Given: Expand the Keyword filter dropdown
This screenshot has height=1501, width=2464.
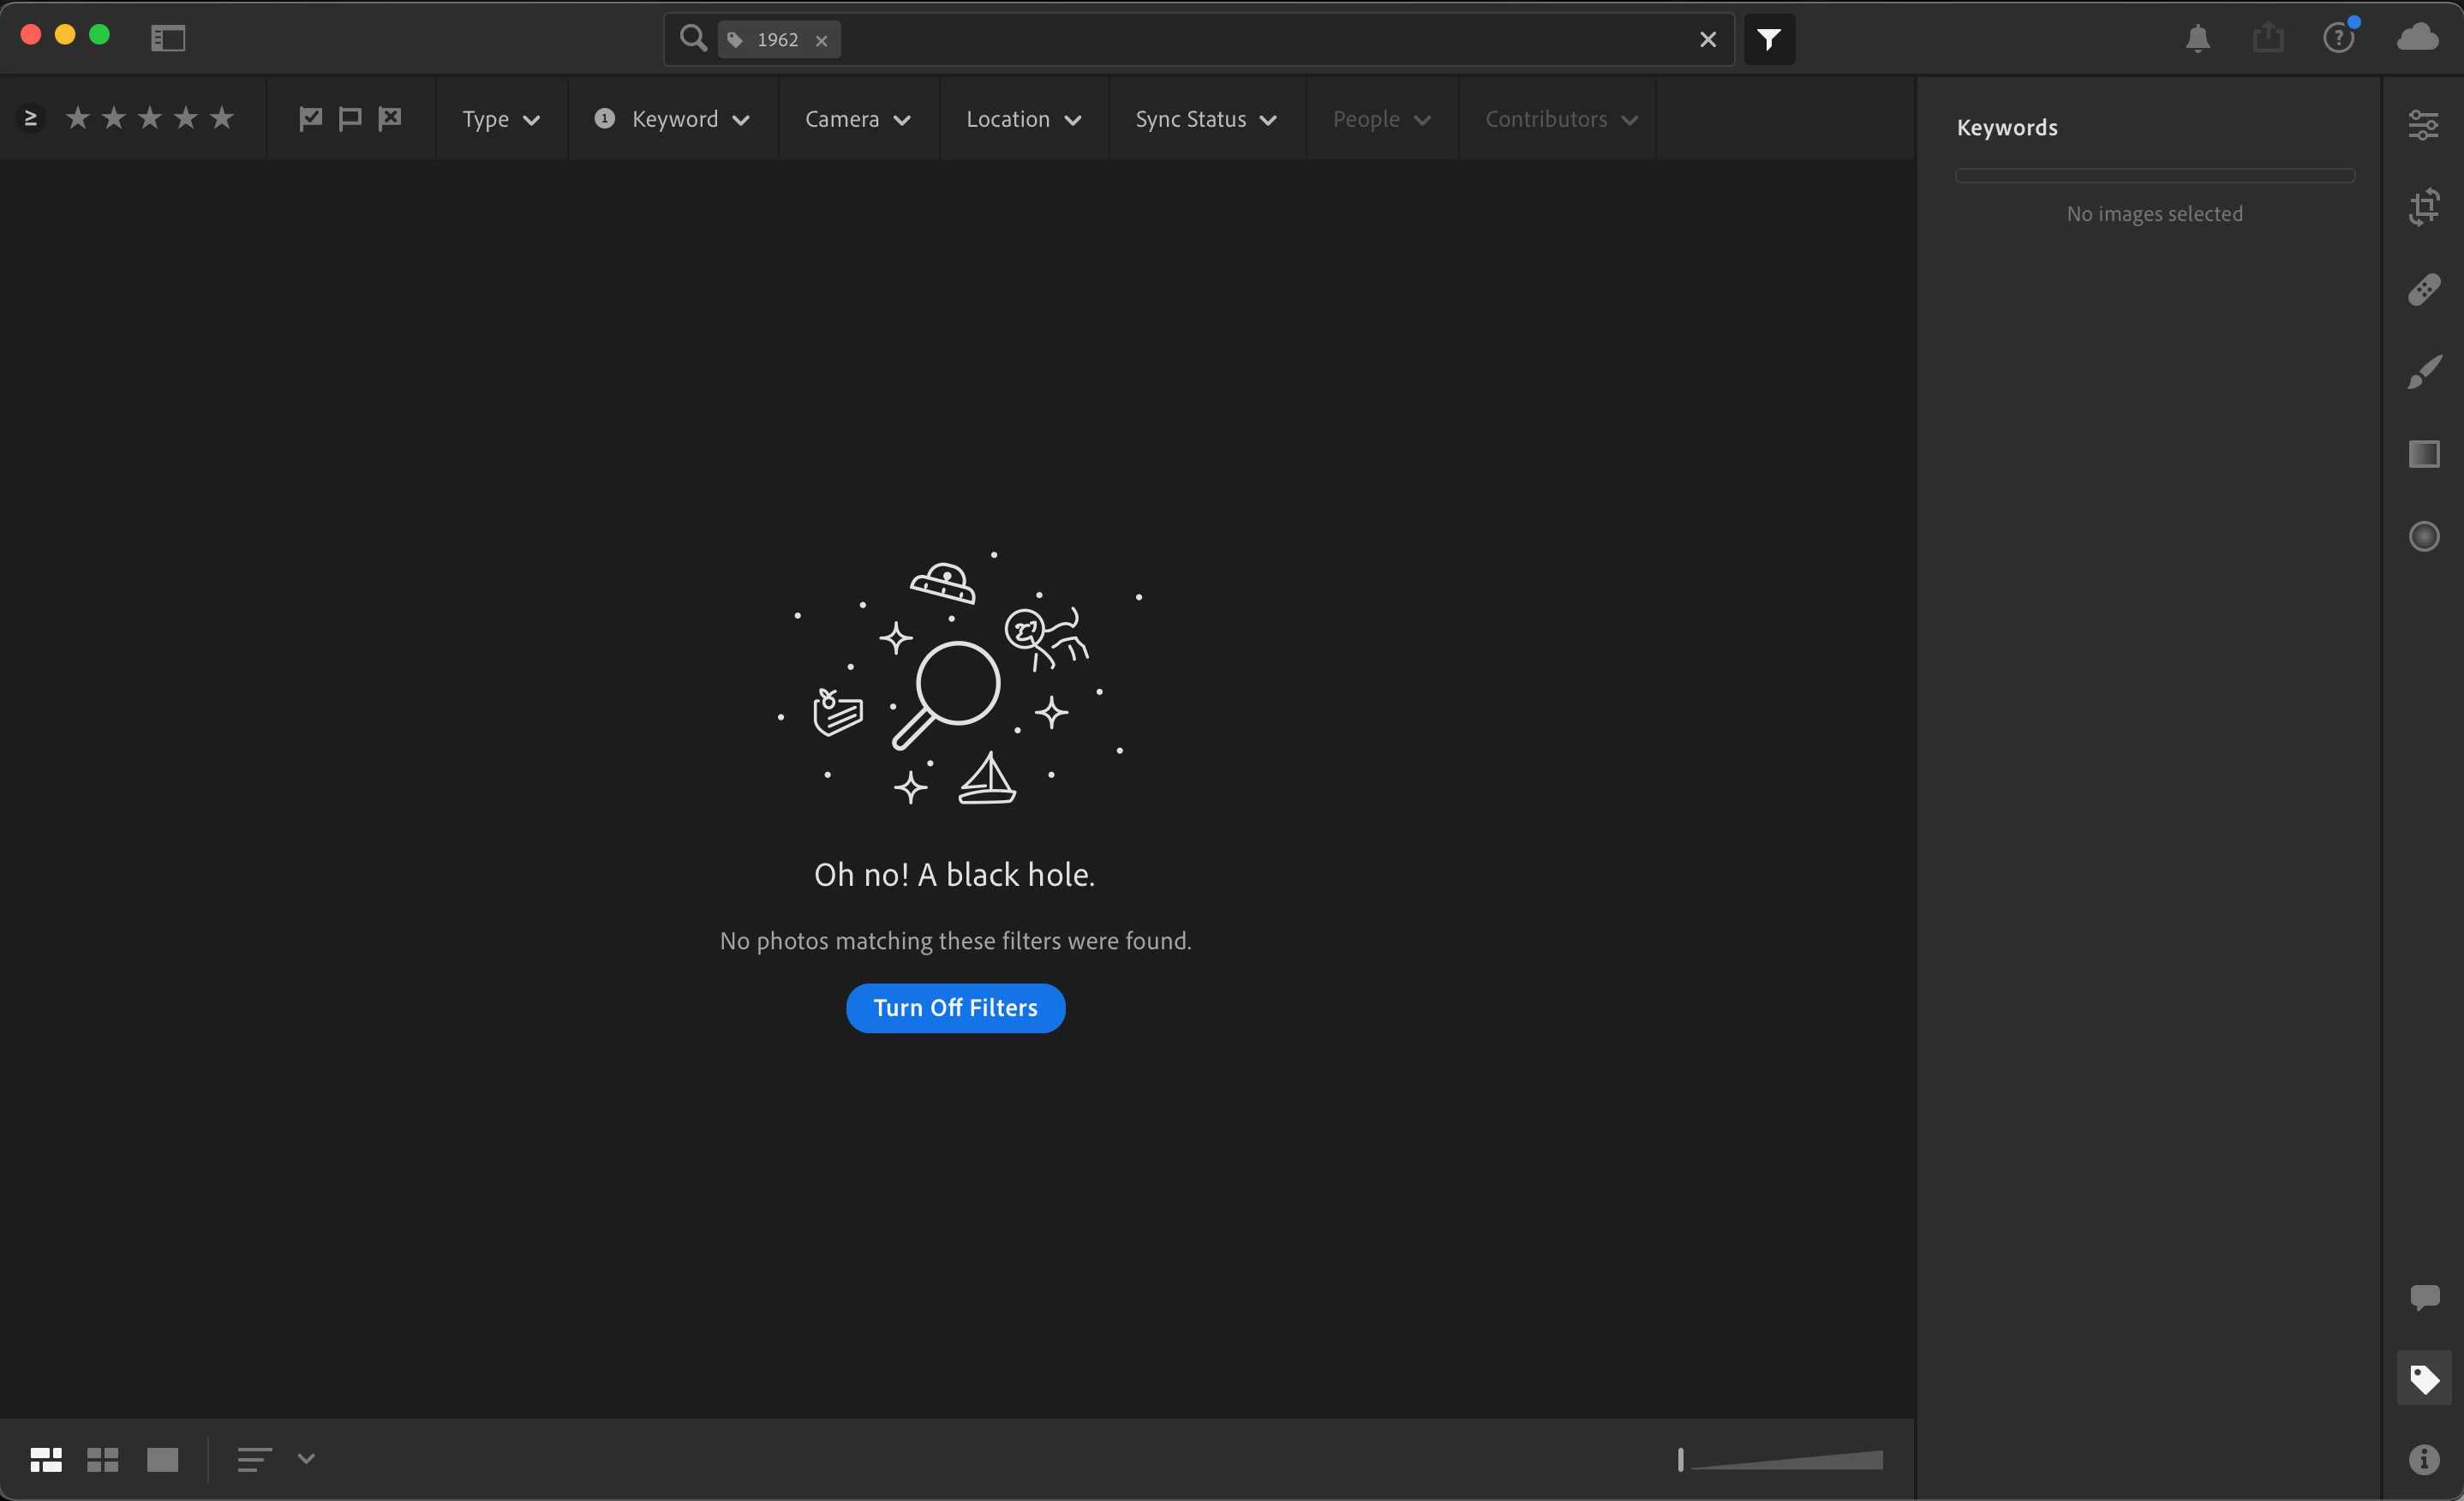Looking at the screenshot, I should pyautogui.click(x=689, y=119).
